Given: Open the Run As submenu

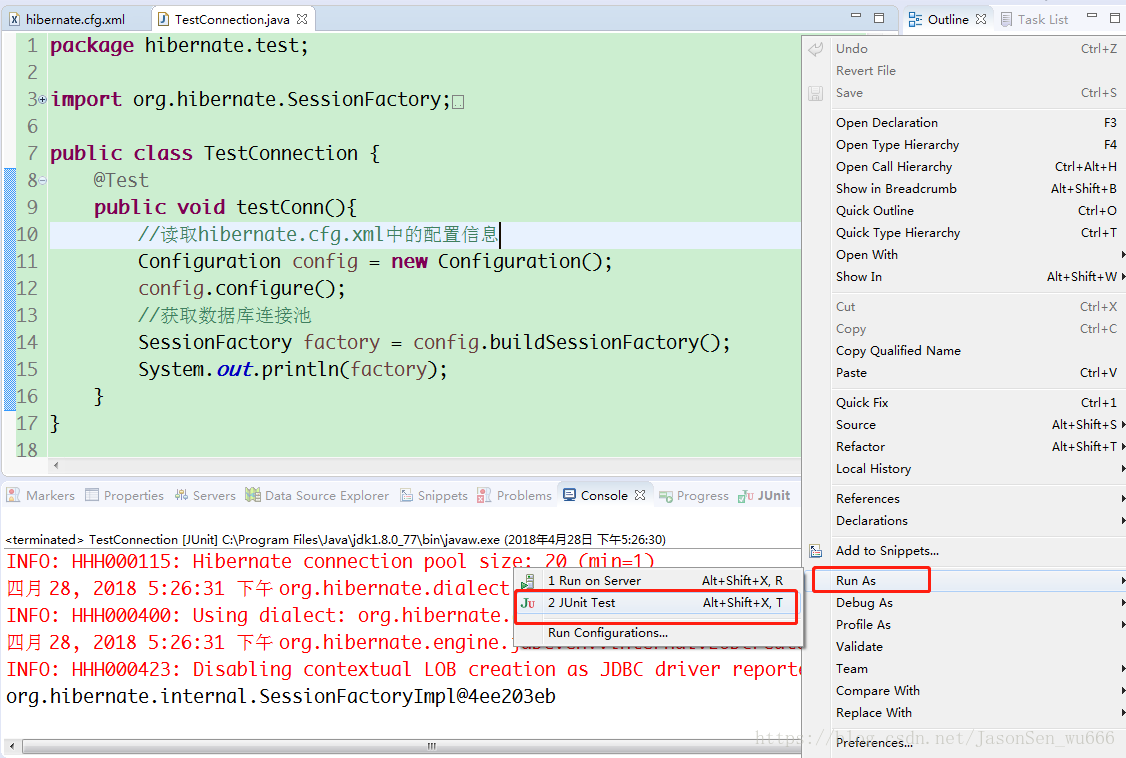Looking at the screenshot, I should pos(963,581).
